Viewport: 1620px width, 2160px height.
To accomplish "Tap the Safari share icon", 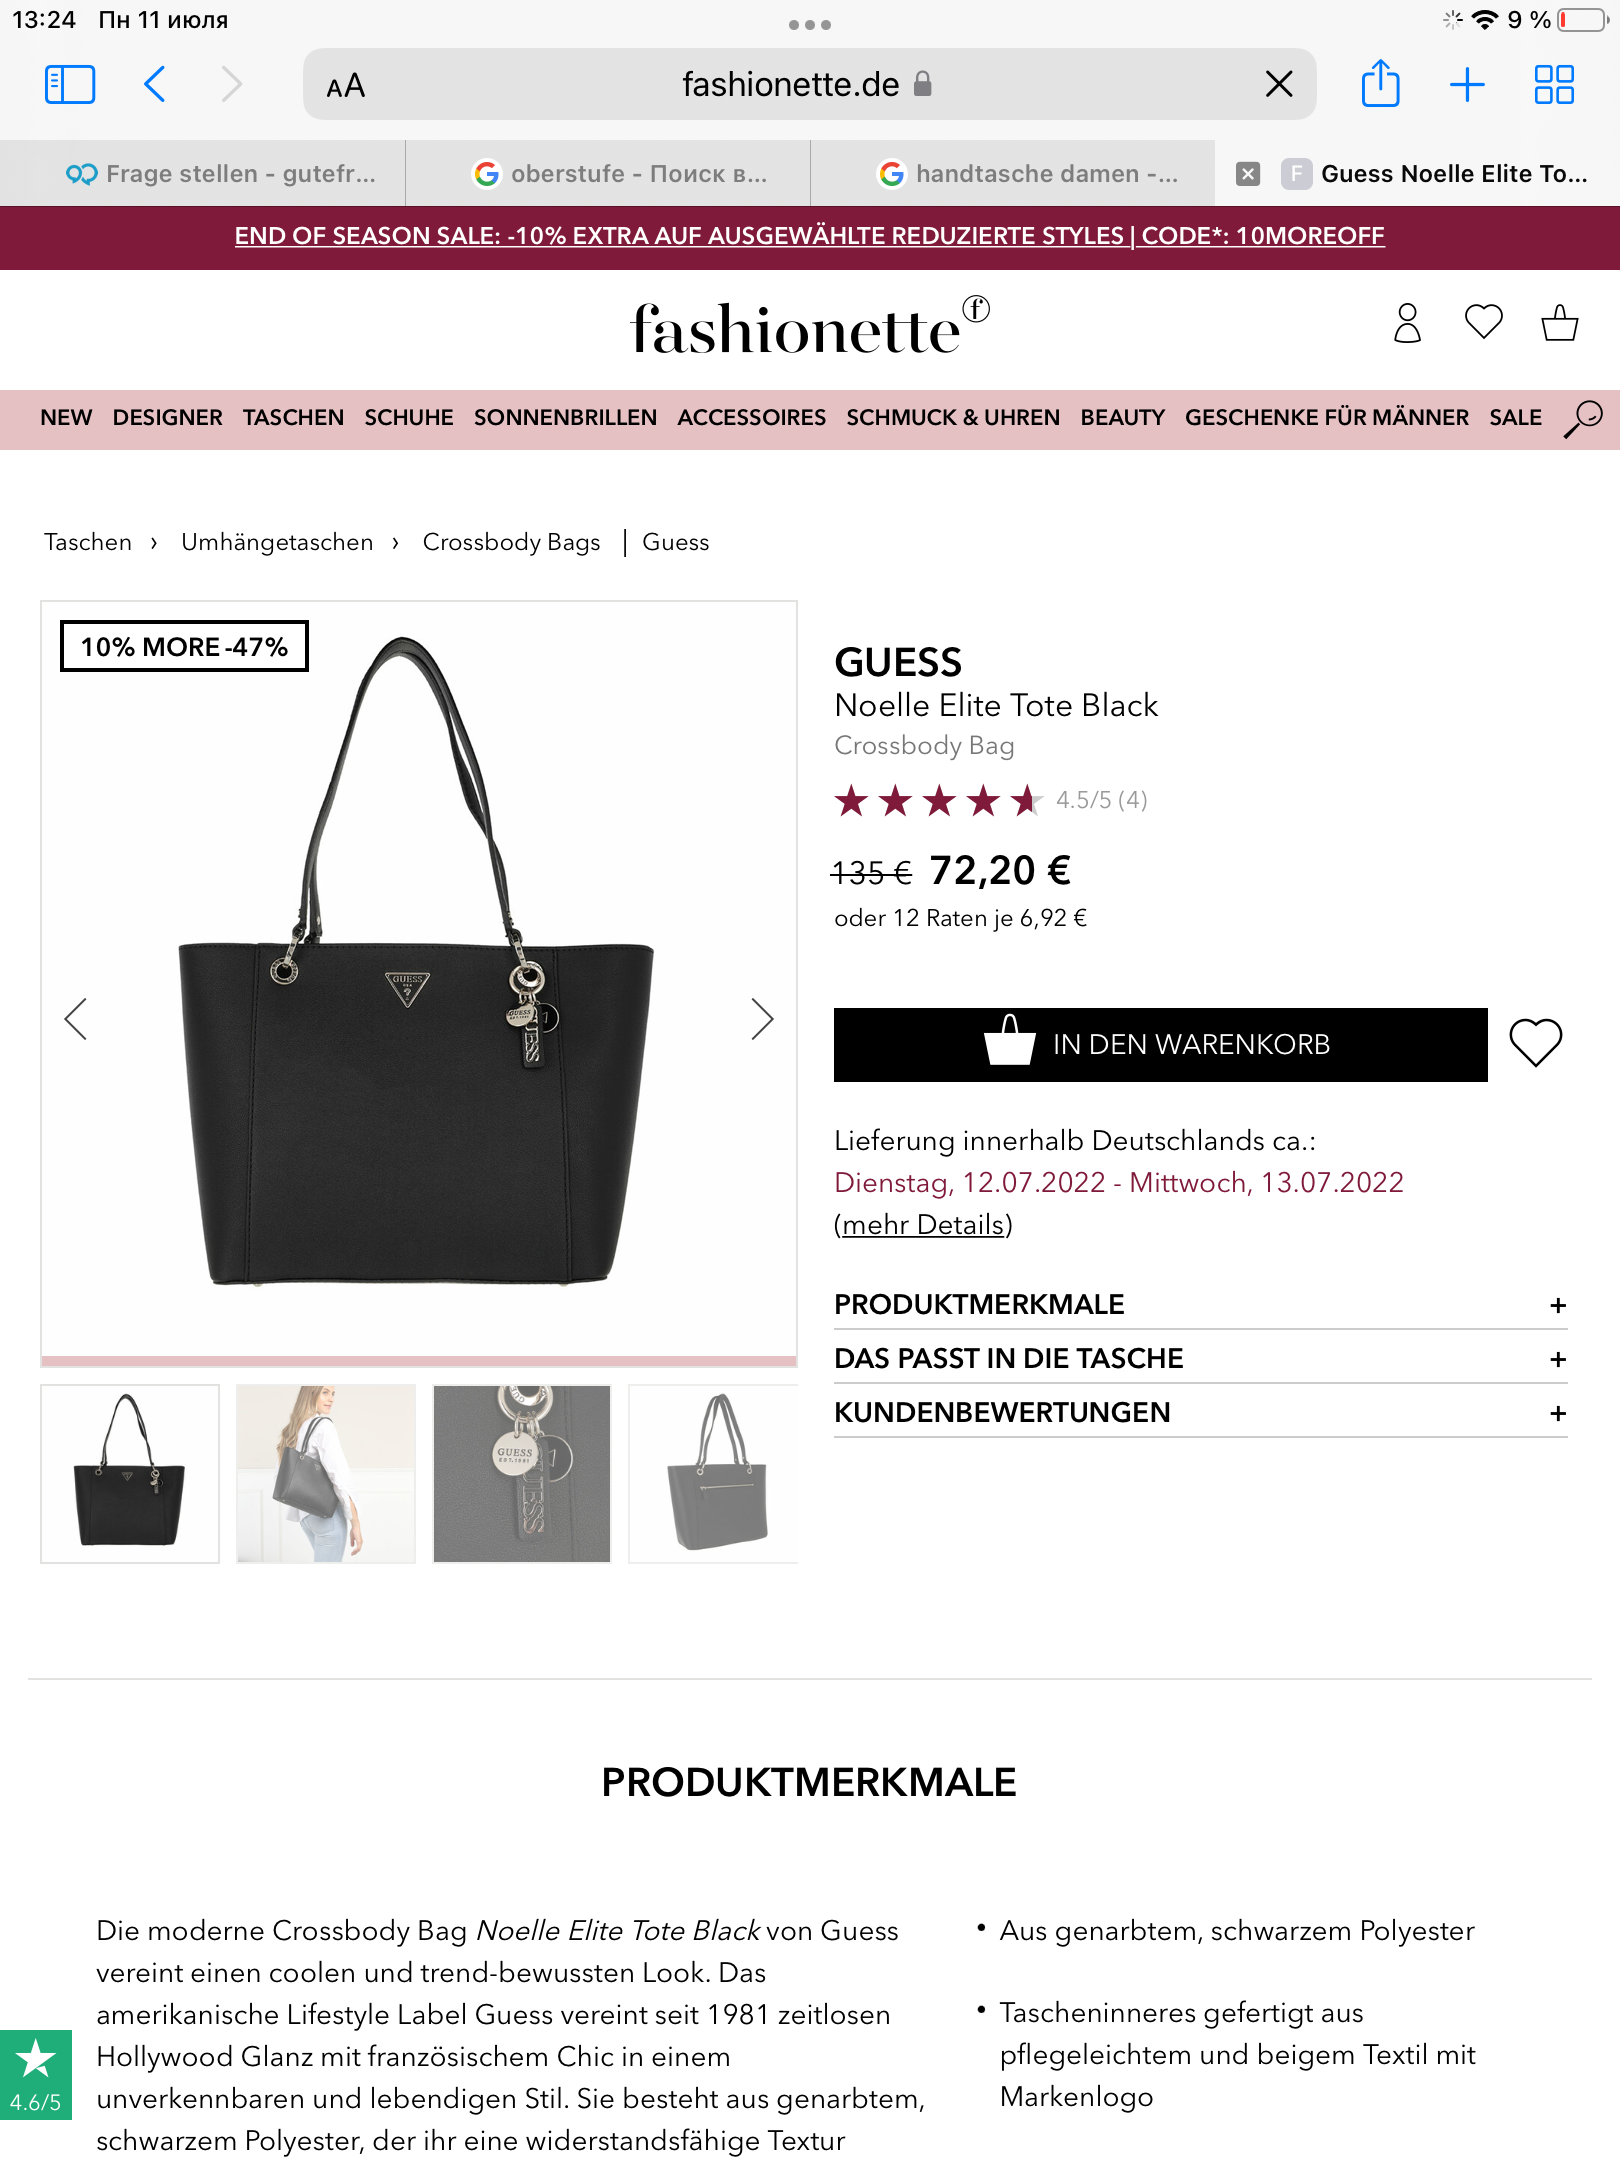I will (1380, 83).
